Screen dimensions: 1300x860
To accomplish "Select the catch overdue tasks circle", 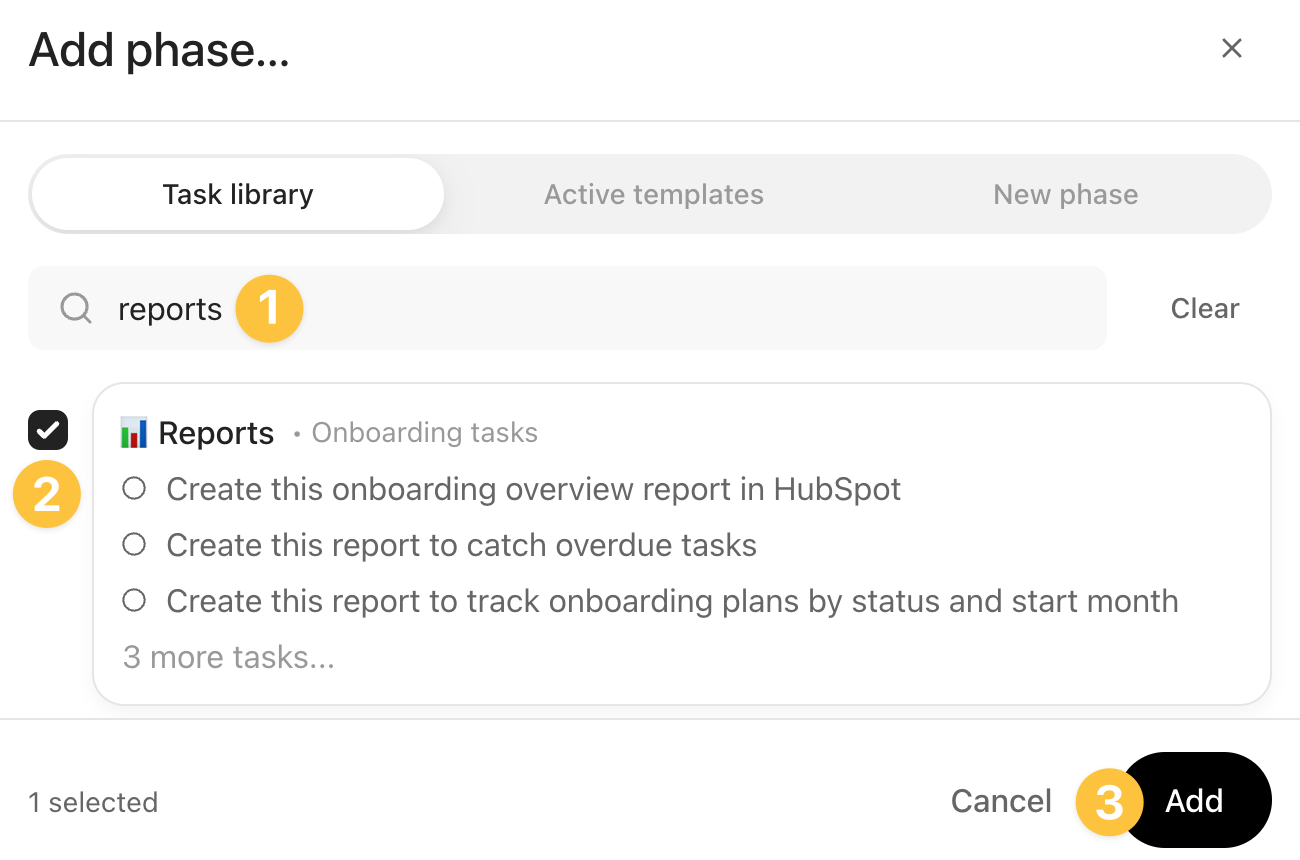I will click(x=134, y=545).
